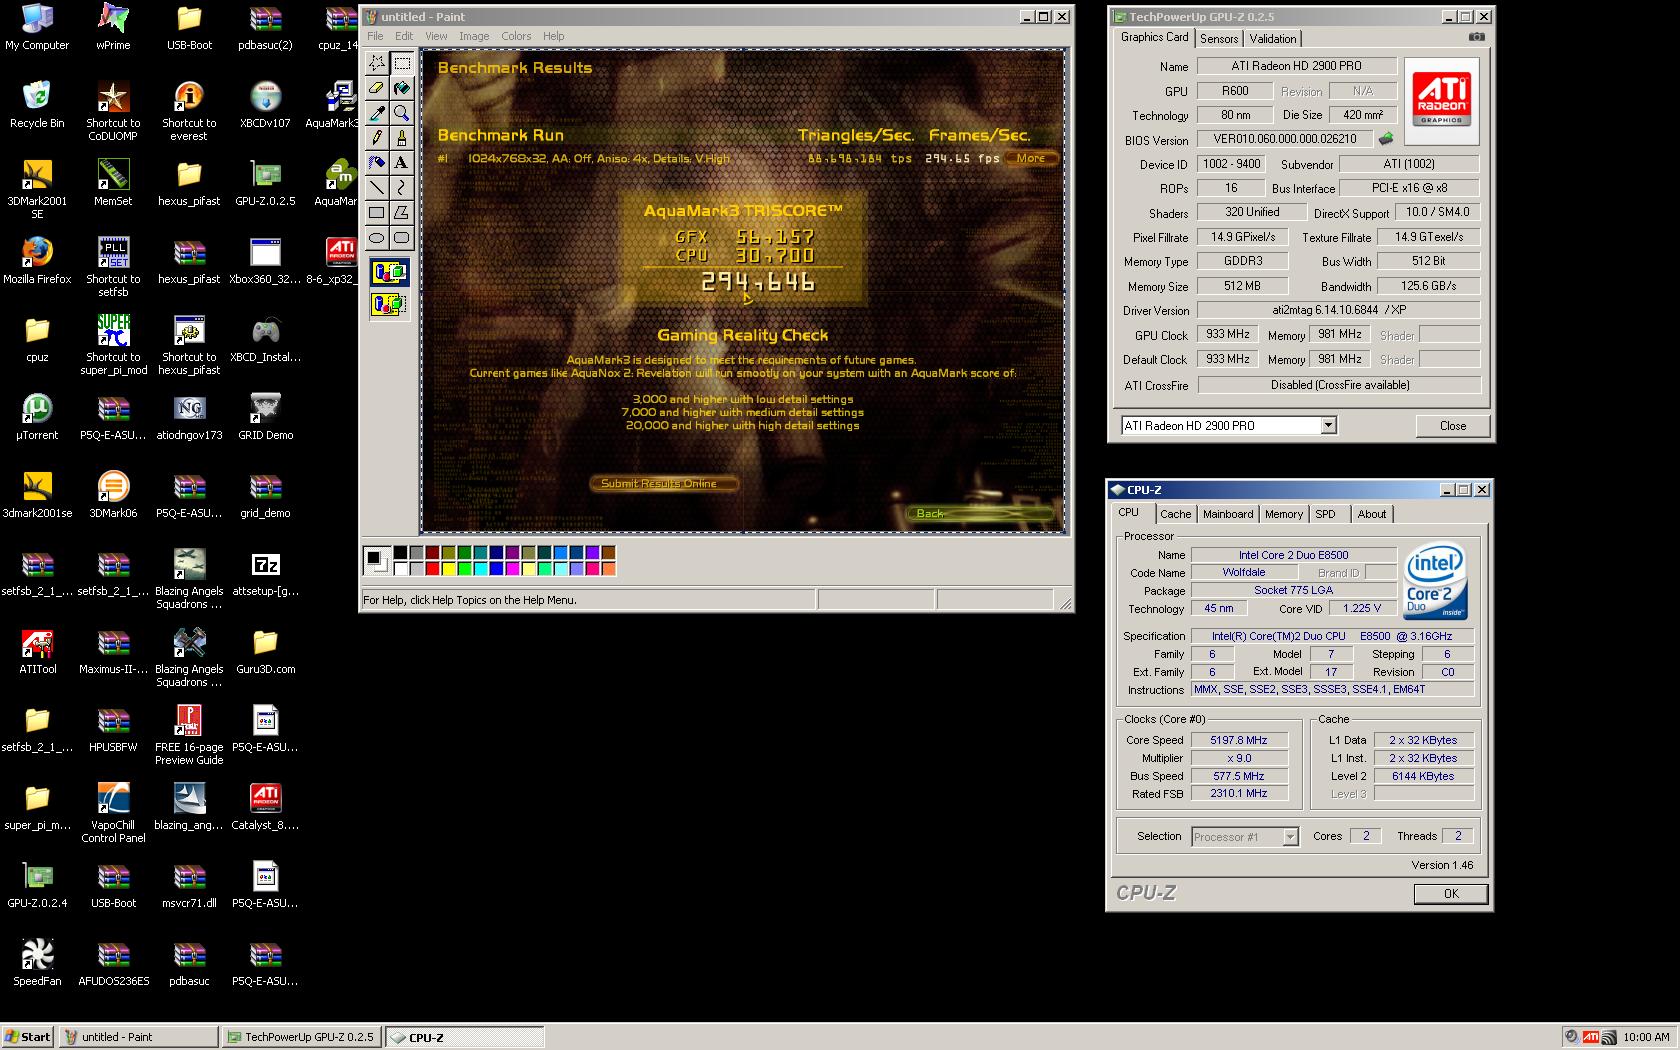Open the Help menu in Paint
Viewport: 1680px width, 1050px height.
pyautogui.click(x=553, y=36)
